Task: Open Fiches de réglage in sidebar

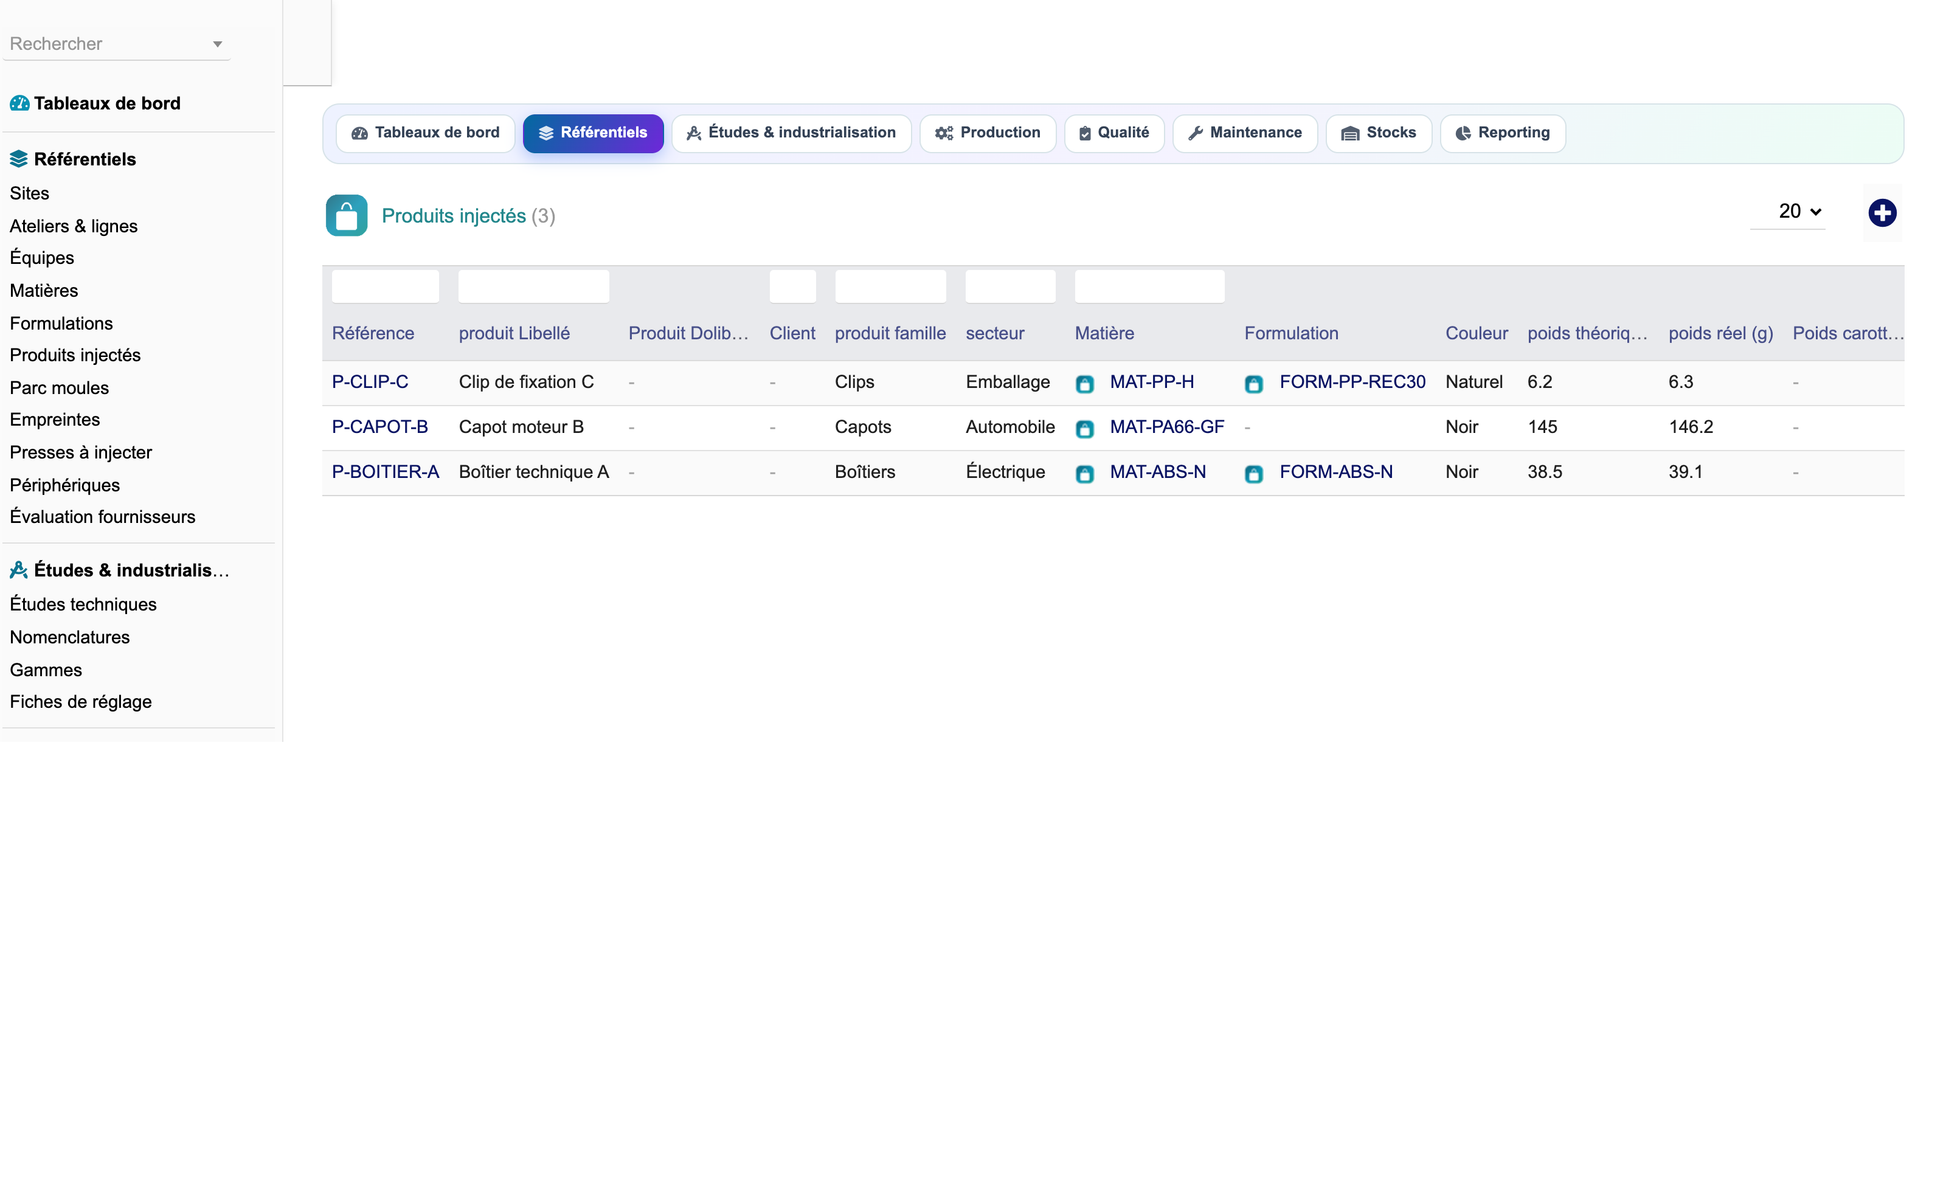Action: tap(81, 702)
